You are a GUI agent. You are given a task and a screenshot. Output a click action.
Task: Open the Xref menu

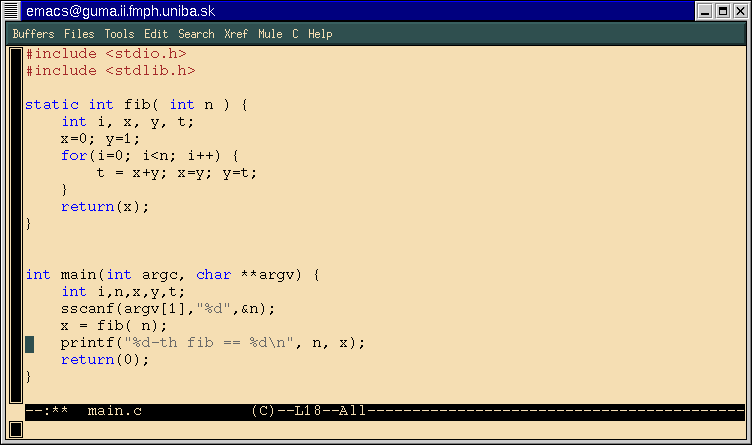[x=236, y=34]
